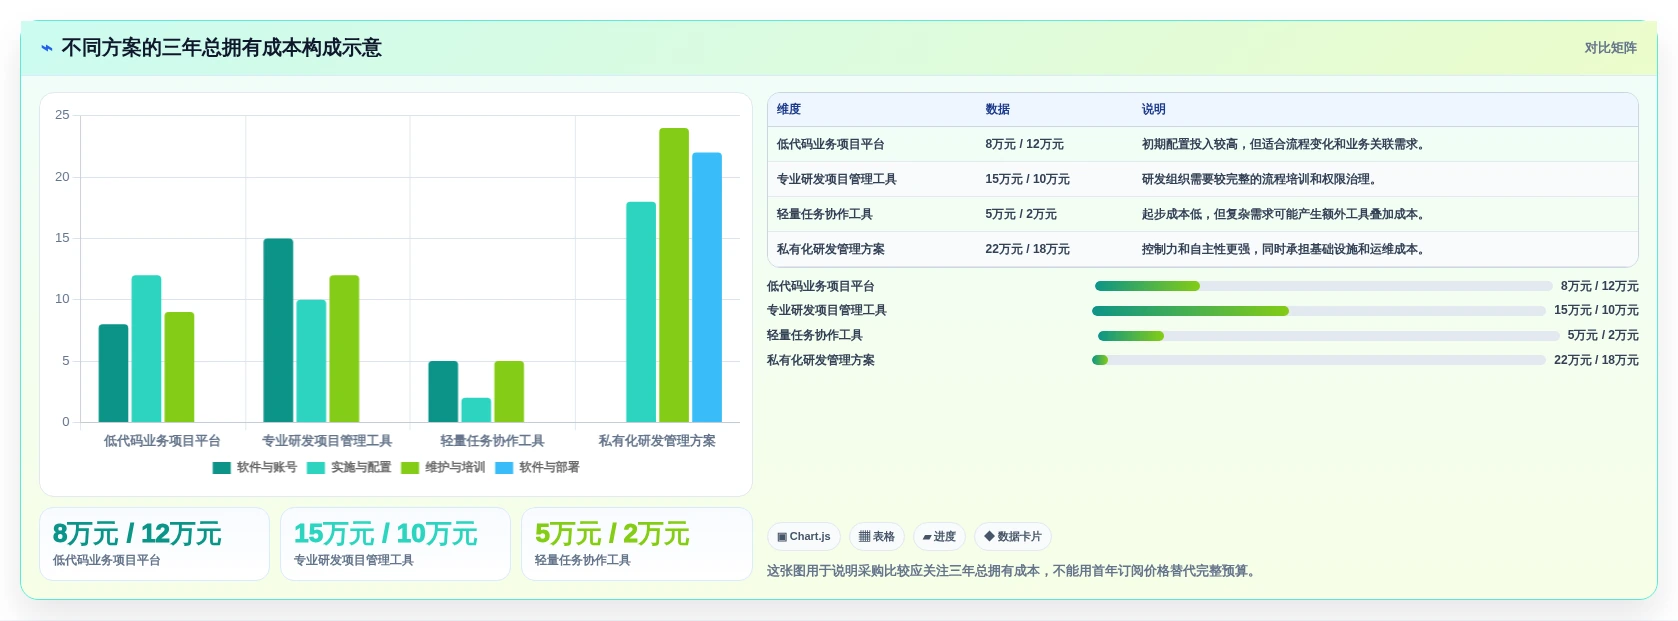Toggle the 维护与培训 legend swatch
Viewport: 1678px width, 621px height.
point(410,467)
